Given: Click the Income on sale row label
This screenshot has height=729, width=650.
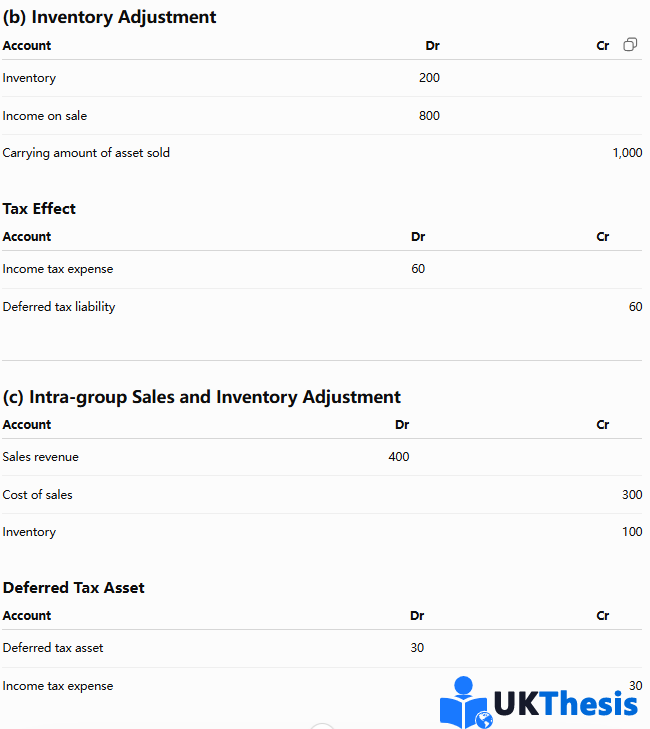Looking at the screenshot, I should [45, 116].
